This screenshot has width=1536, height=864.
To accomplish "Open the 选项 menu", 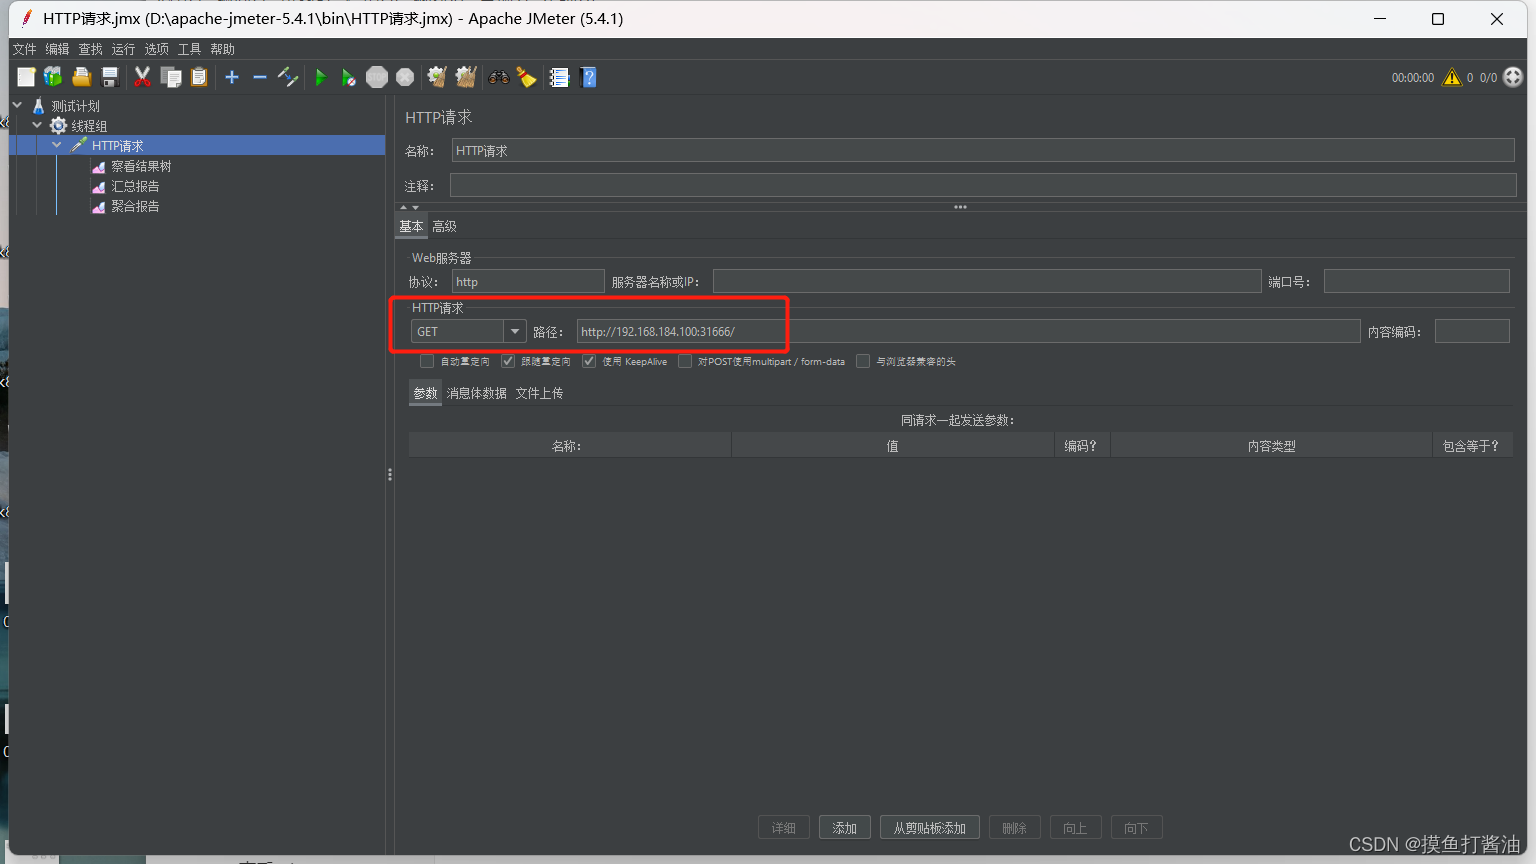I will coord(156,49).
